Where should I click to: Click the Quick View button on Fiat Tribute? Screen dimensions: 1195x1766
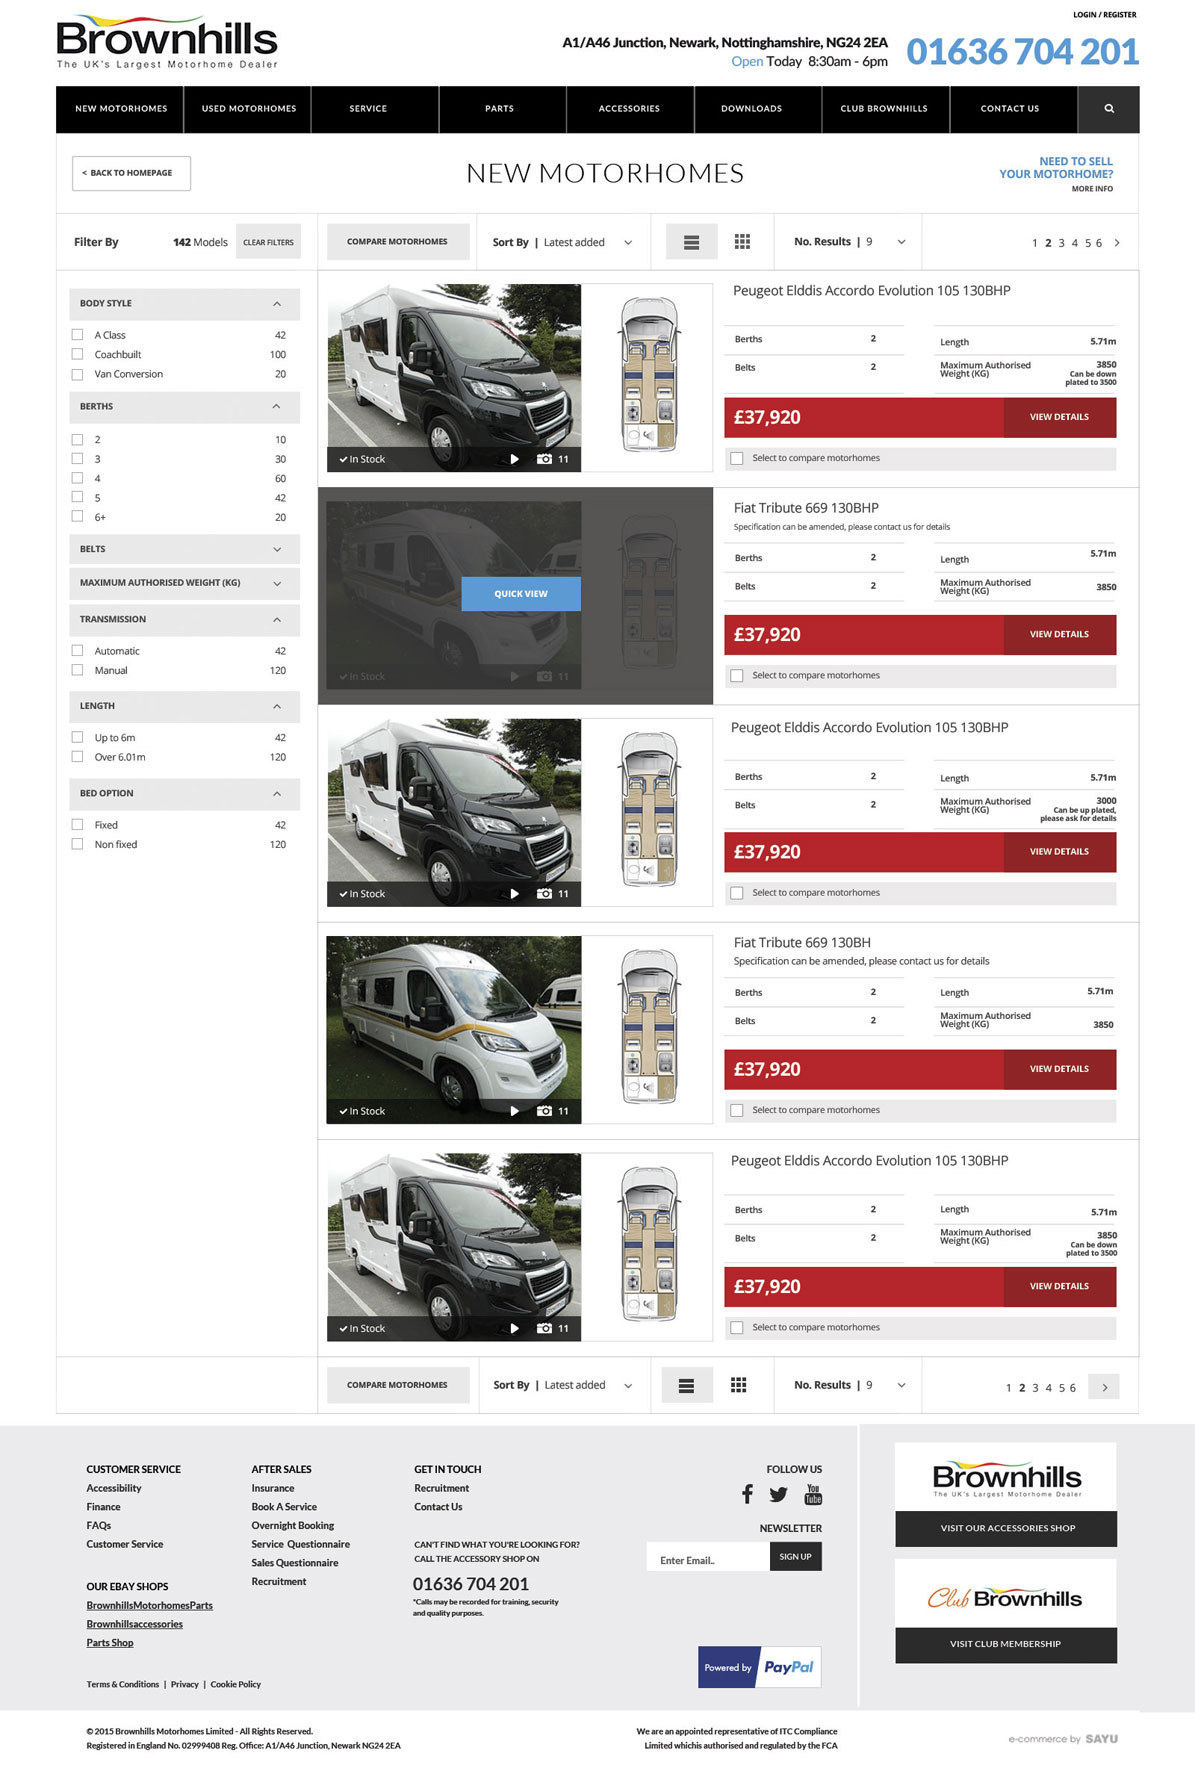click(x=520, y=594)
